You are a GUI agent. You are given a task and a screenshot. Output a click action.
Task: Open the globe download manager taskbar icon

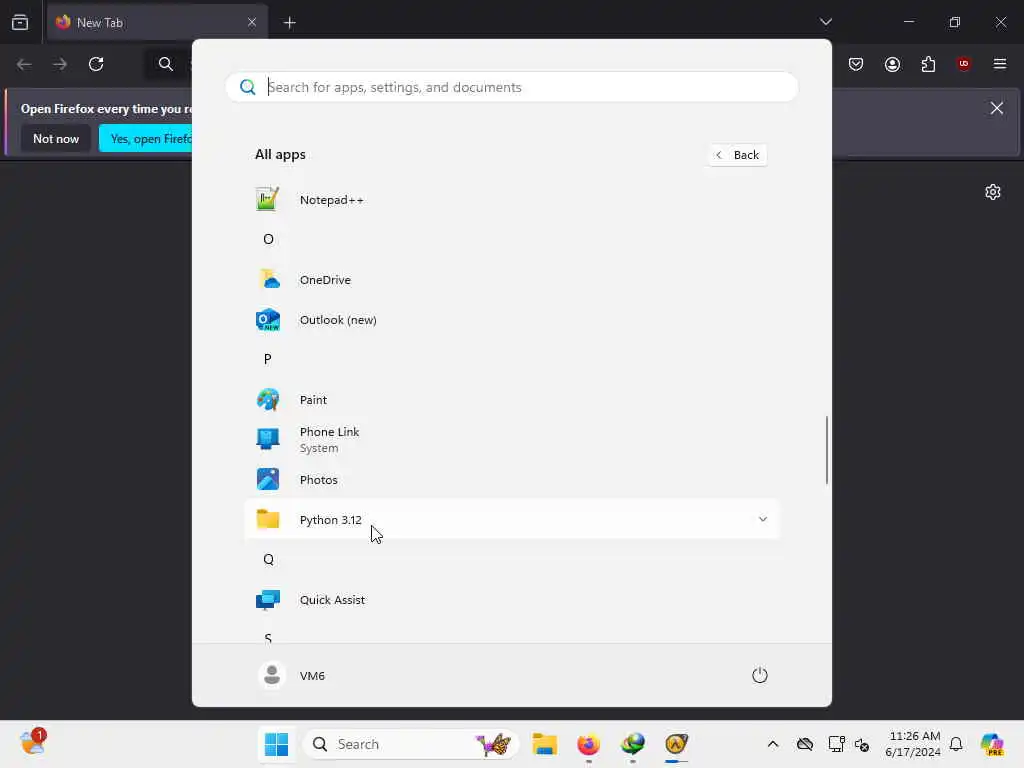click(x=632, y=744)
